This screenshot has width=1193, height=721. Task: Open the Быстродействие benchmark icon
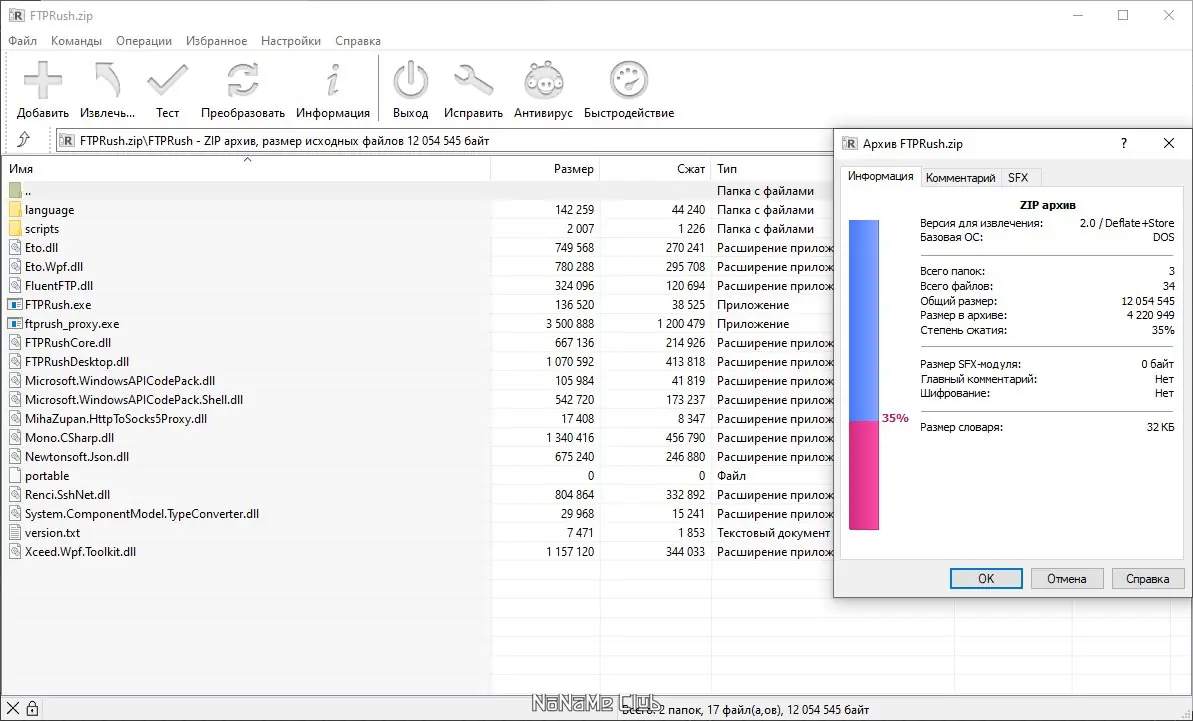628,80
